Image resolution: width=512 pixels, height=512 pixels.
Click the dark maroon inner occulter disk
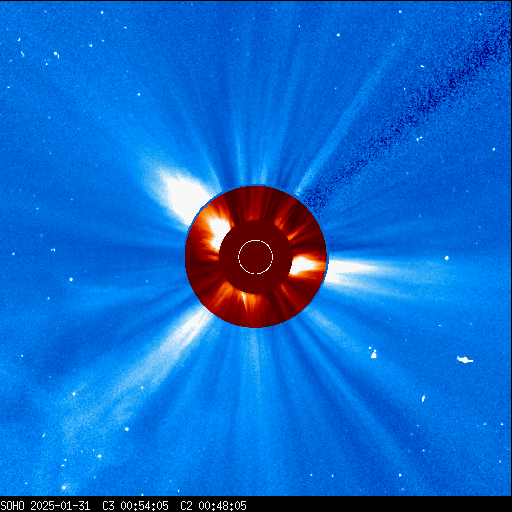[256, 257]
